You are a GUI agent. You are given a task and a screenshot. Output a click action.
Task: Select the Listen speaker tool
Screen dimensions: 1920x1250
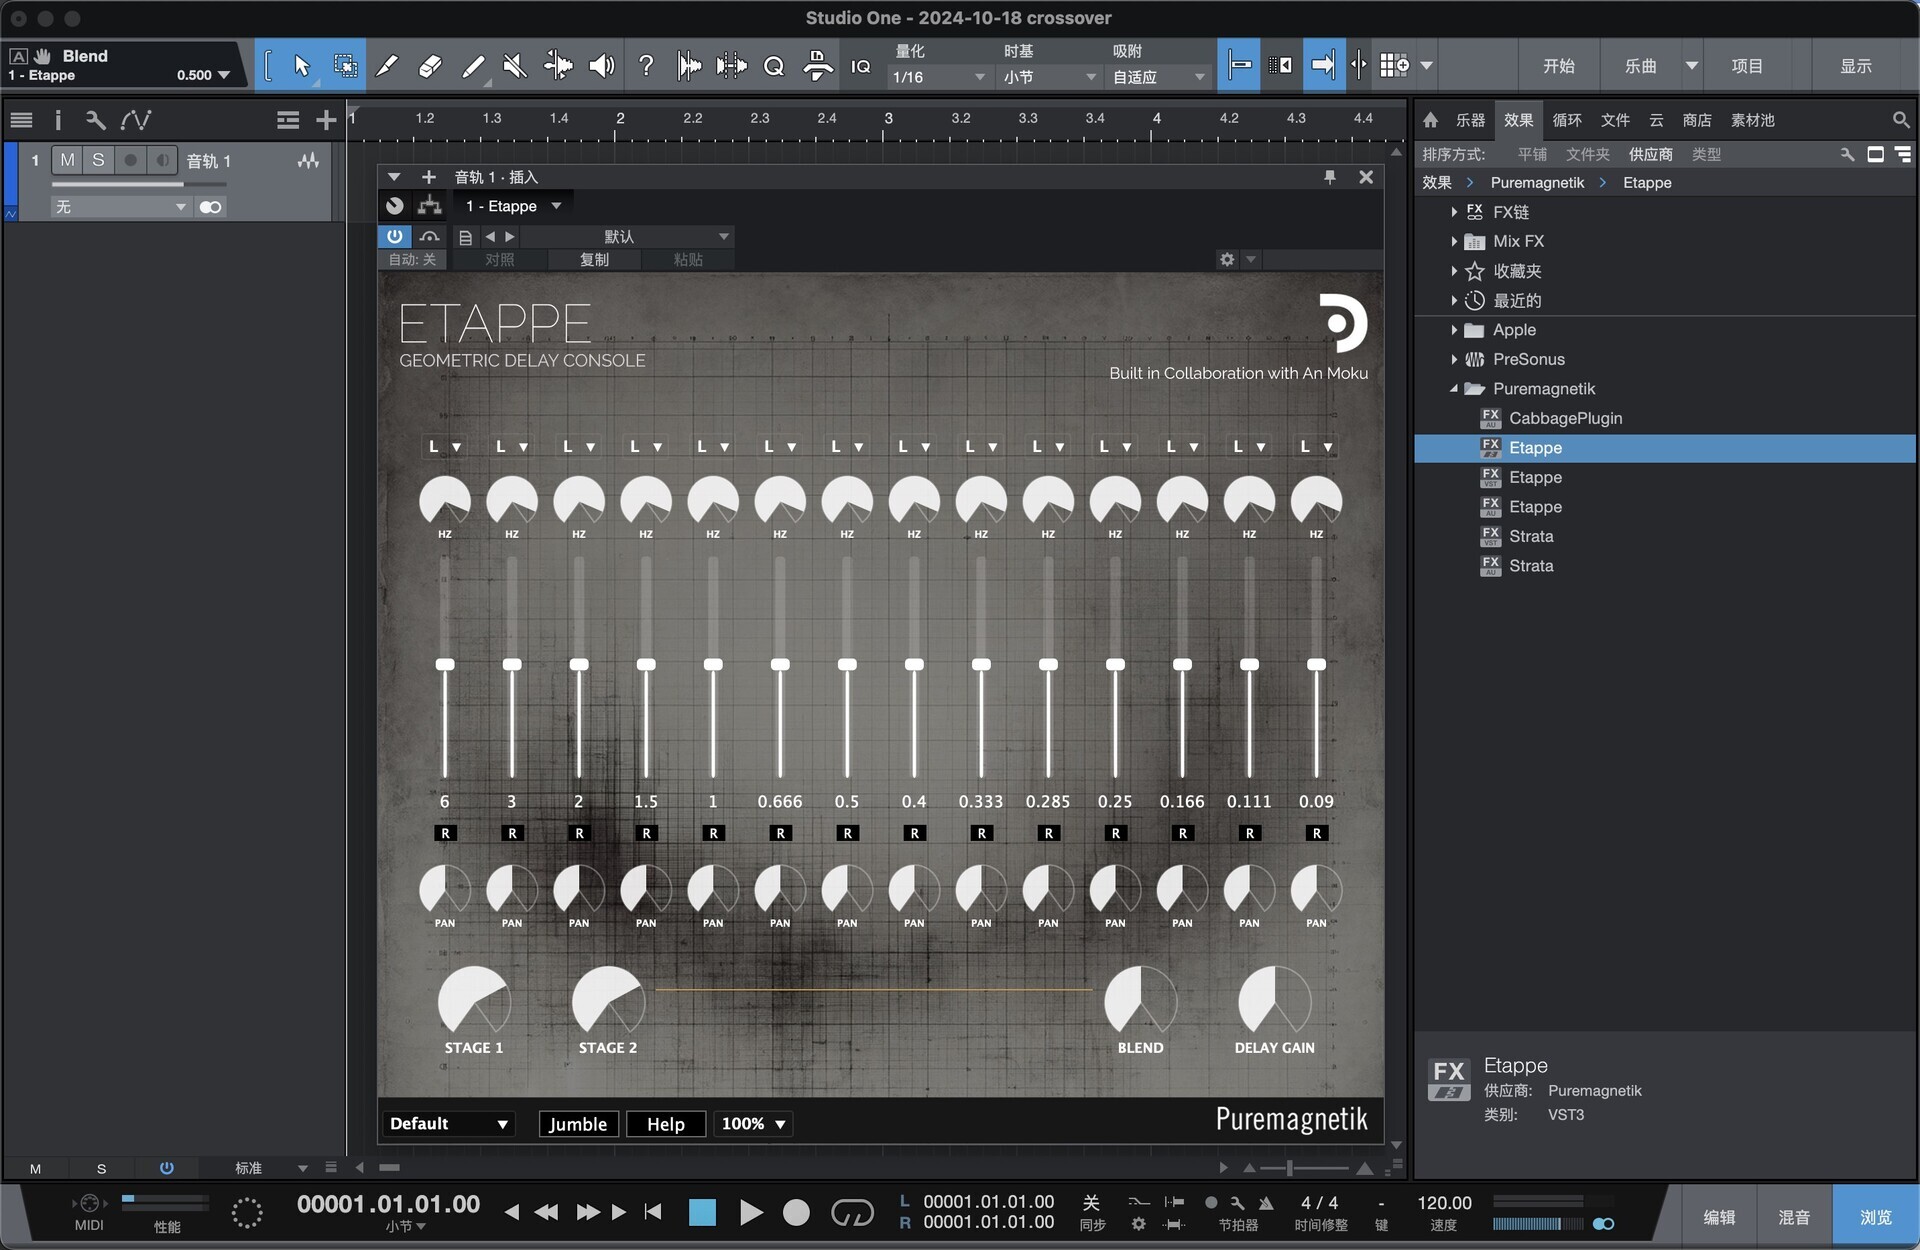601,66
